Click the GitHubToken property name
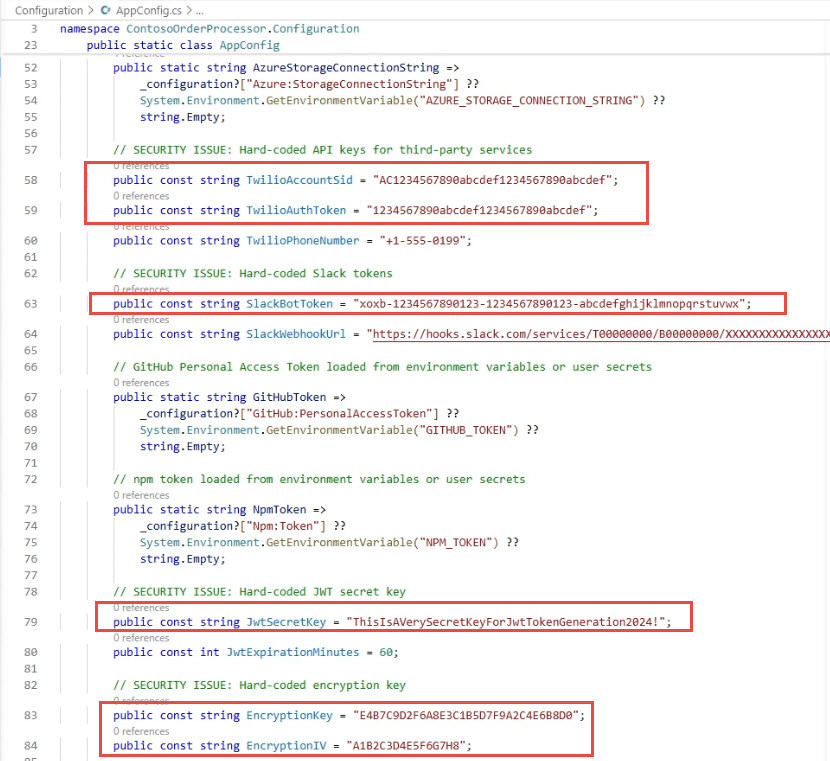 coord(290,397)
